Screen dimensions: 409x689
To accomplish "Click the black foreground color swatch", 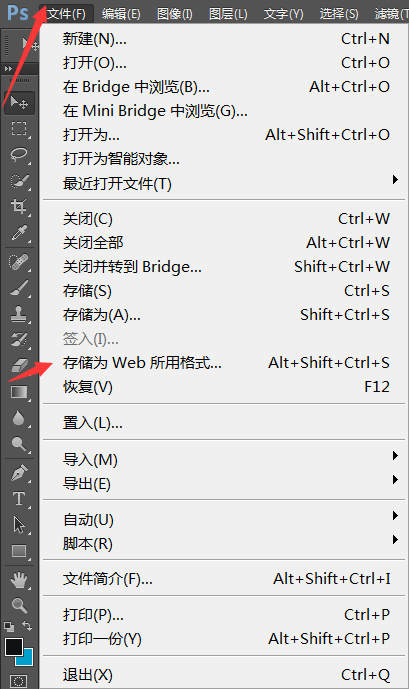I will [x=14, y=646].
